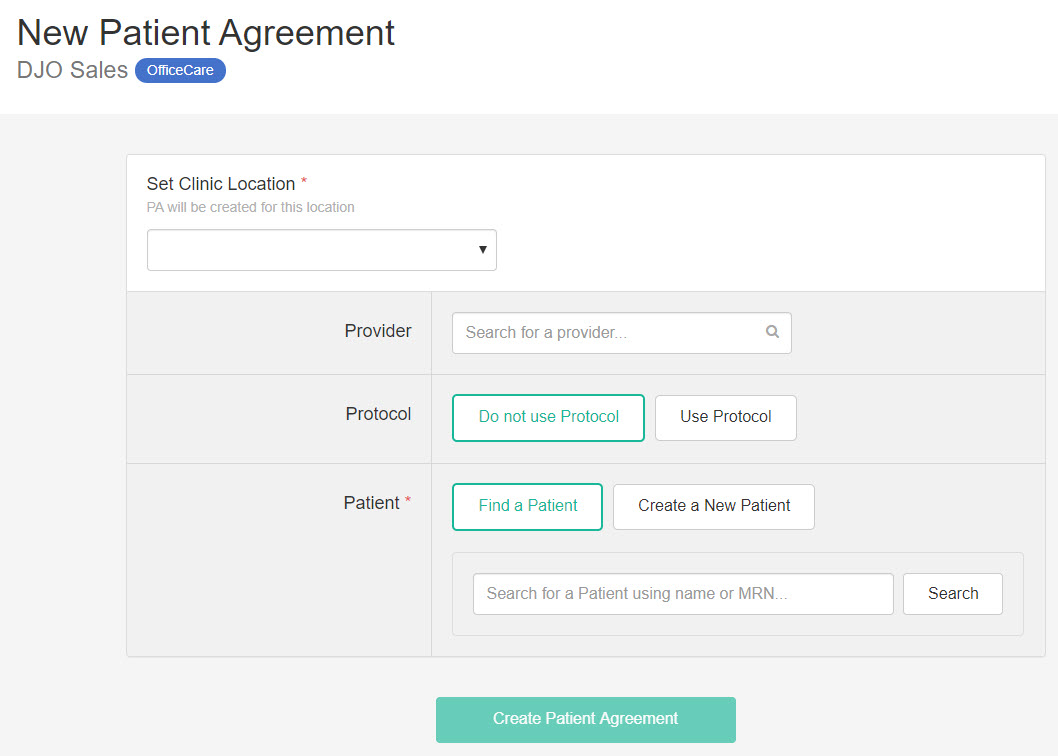Click the Search button for patient lookup

coord(951,593)
